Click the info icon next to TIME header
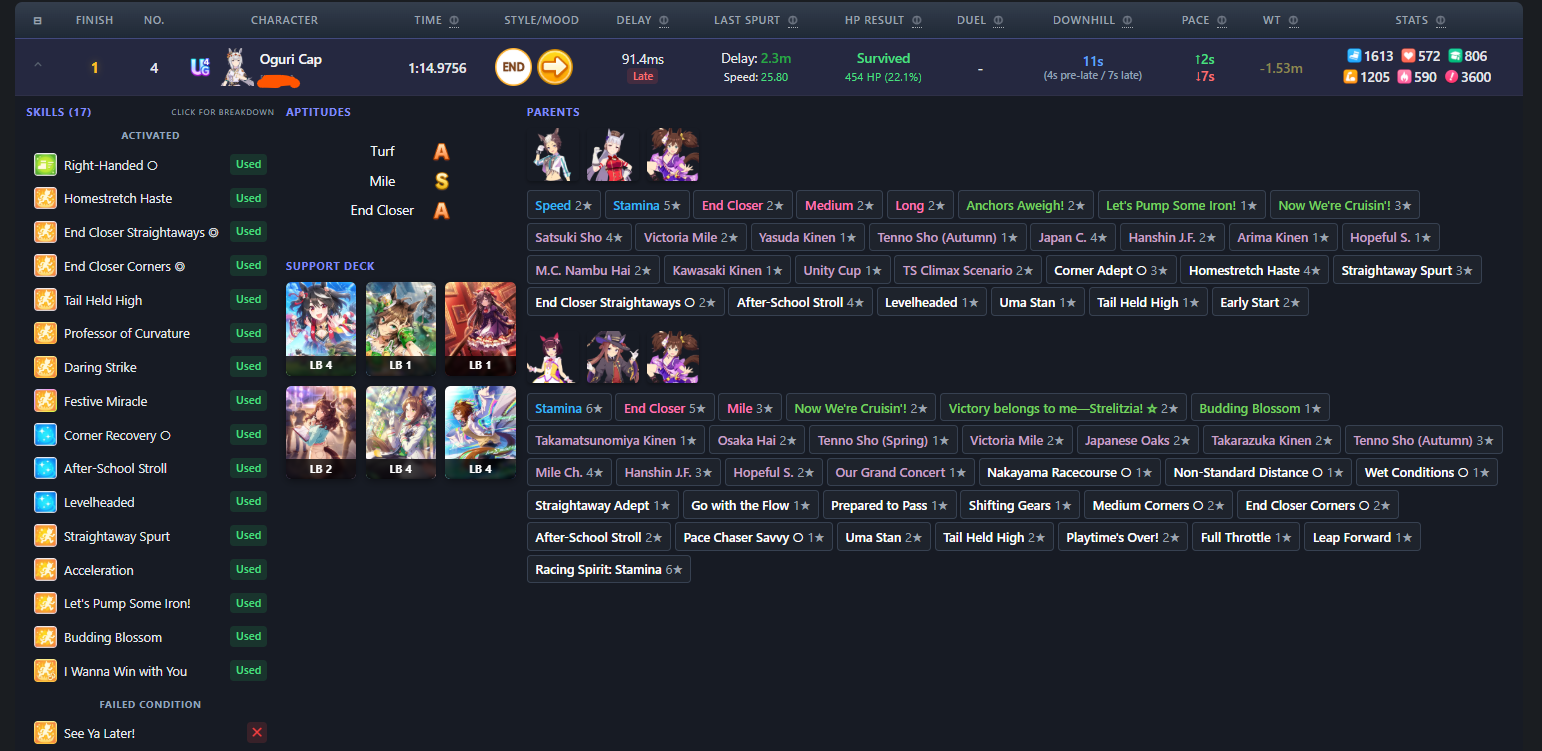 click(x=454, y=20)
